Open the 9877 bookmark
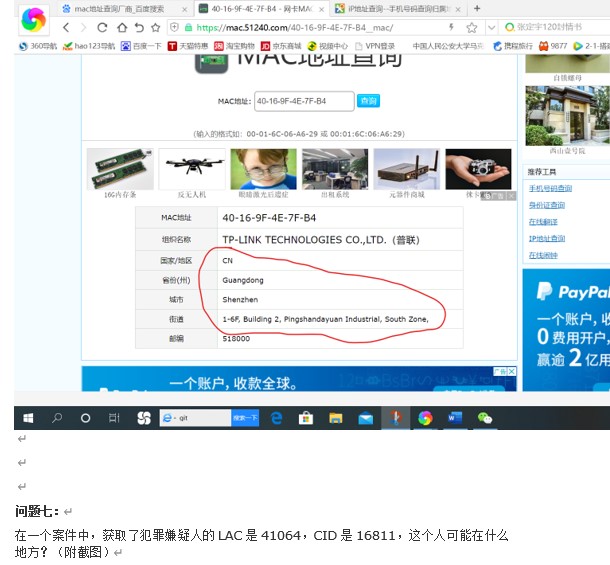This screenshot has height=565, width=610. click(553, 46)
